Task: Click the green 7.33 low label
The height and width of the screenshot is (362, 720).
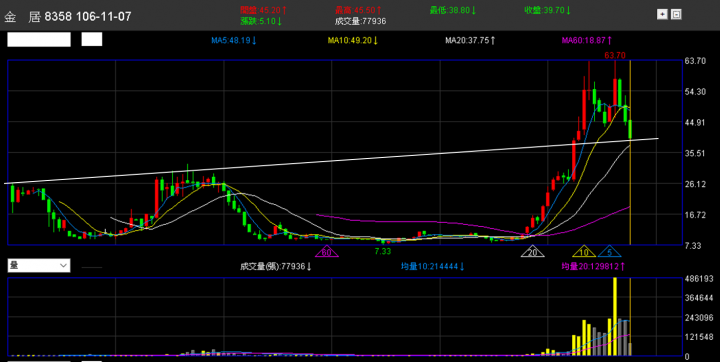Action: pos(382,251)
